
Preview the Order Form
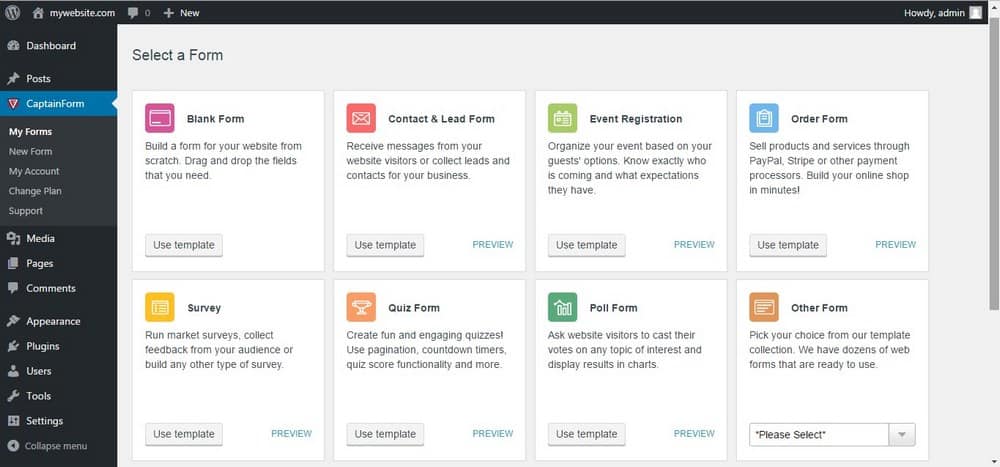[x=896, y=244]
